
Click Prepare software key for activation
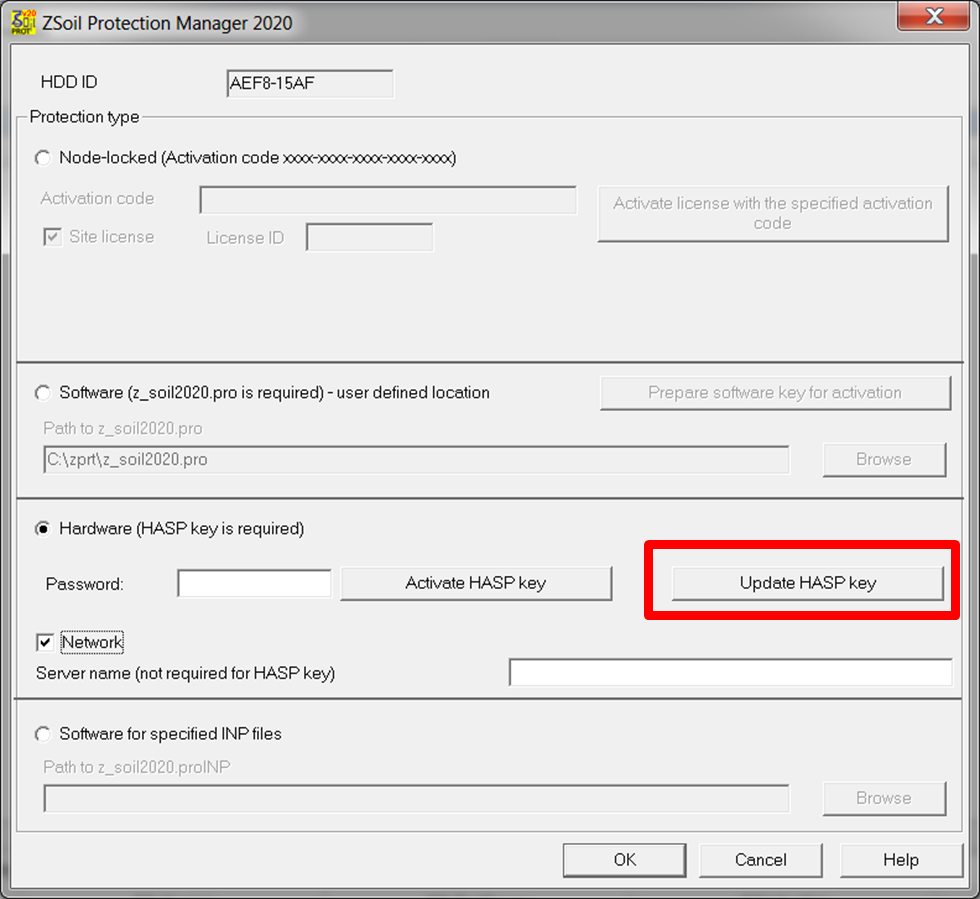[774, 393]
